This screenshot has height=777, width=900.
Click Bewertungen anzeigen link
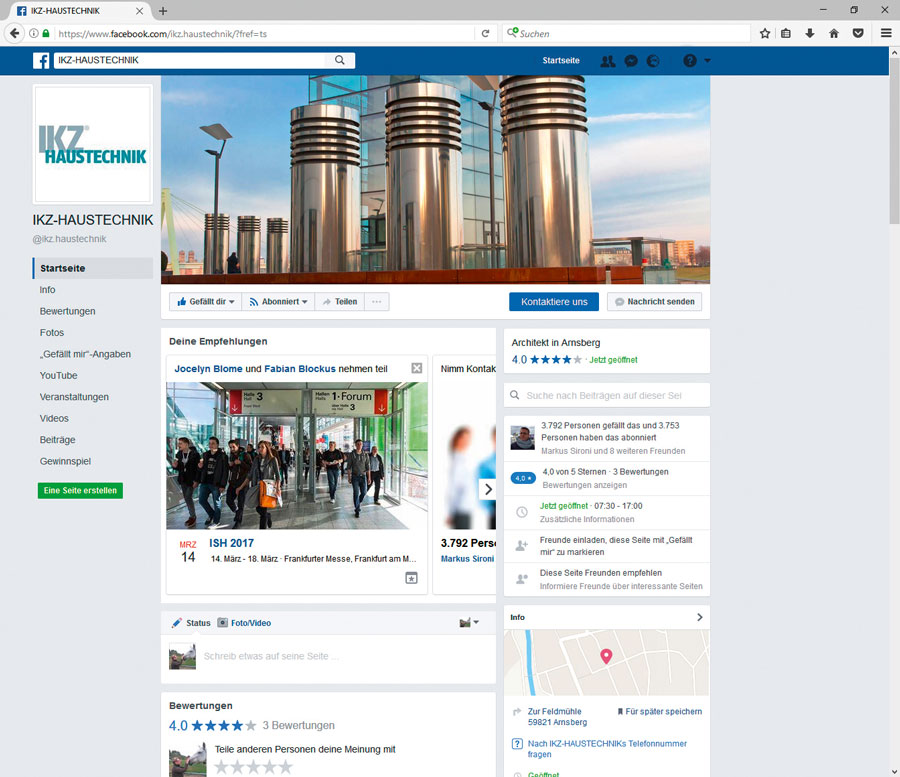click(584, 485)
